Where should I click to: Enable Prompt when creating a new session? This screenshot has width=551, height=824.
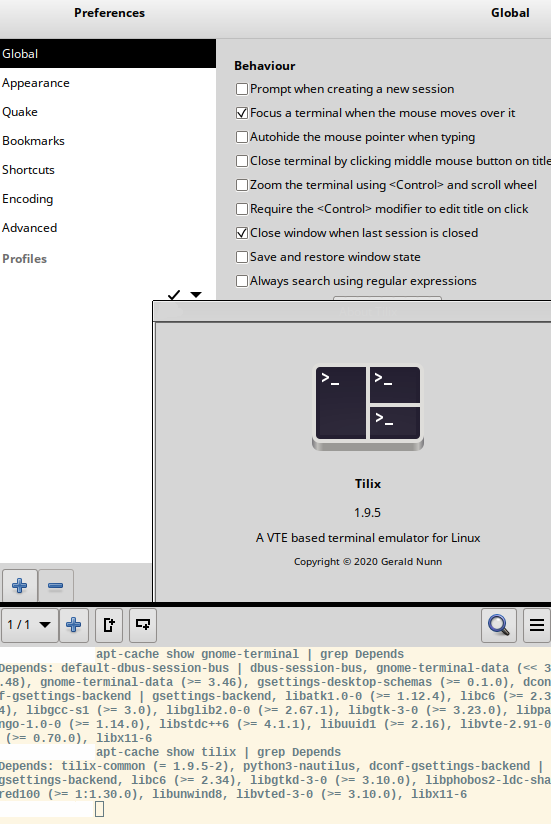[242, 89]
